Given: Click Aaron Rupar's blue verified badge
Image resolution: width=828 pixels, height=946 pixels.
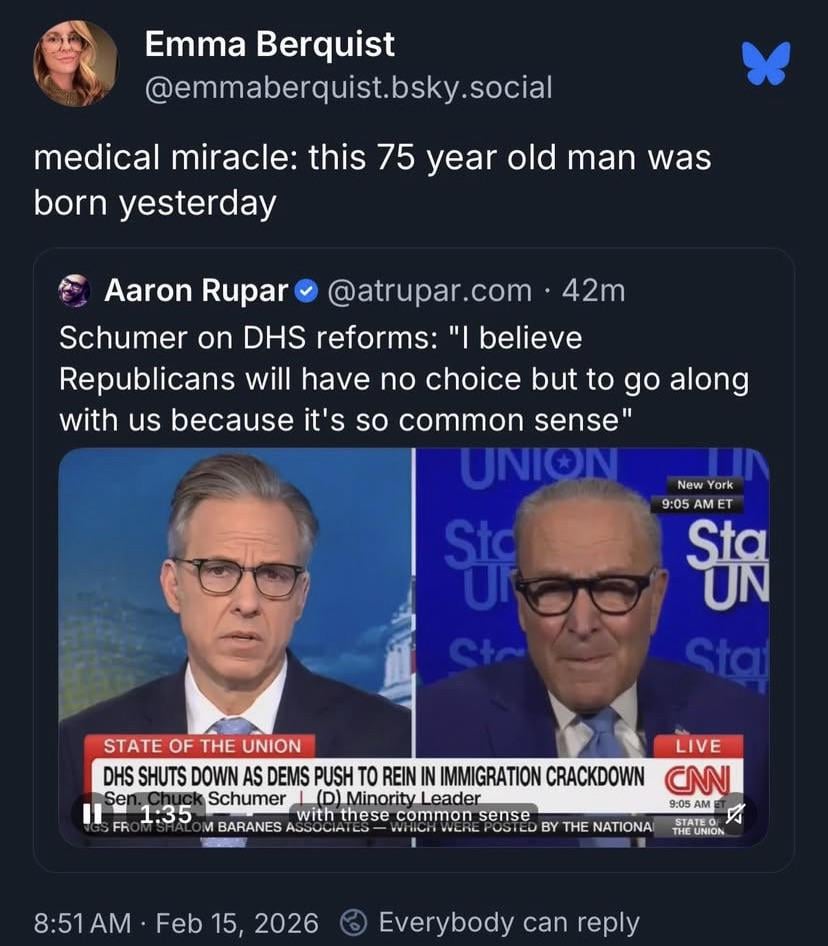Looking at the screenshot, I should coord(308,291).
